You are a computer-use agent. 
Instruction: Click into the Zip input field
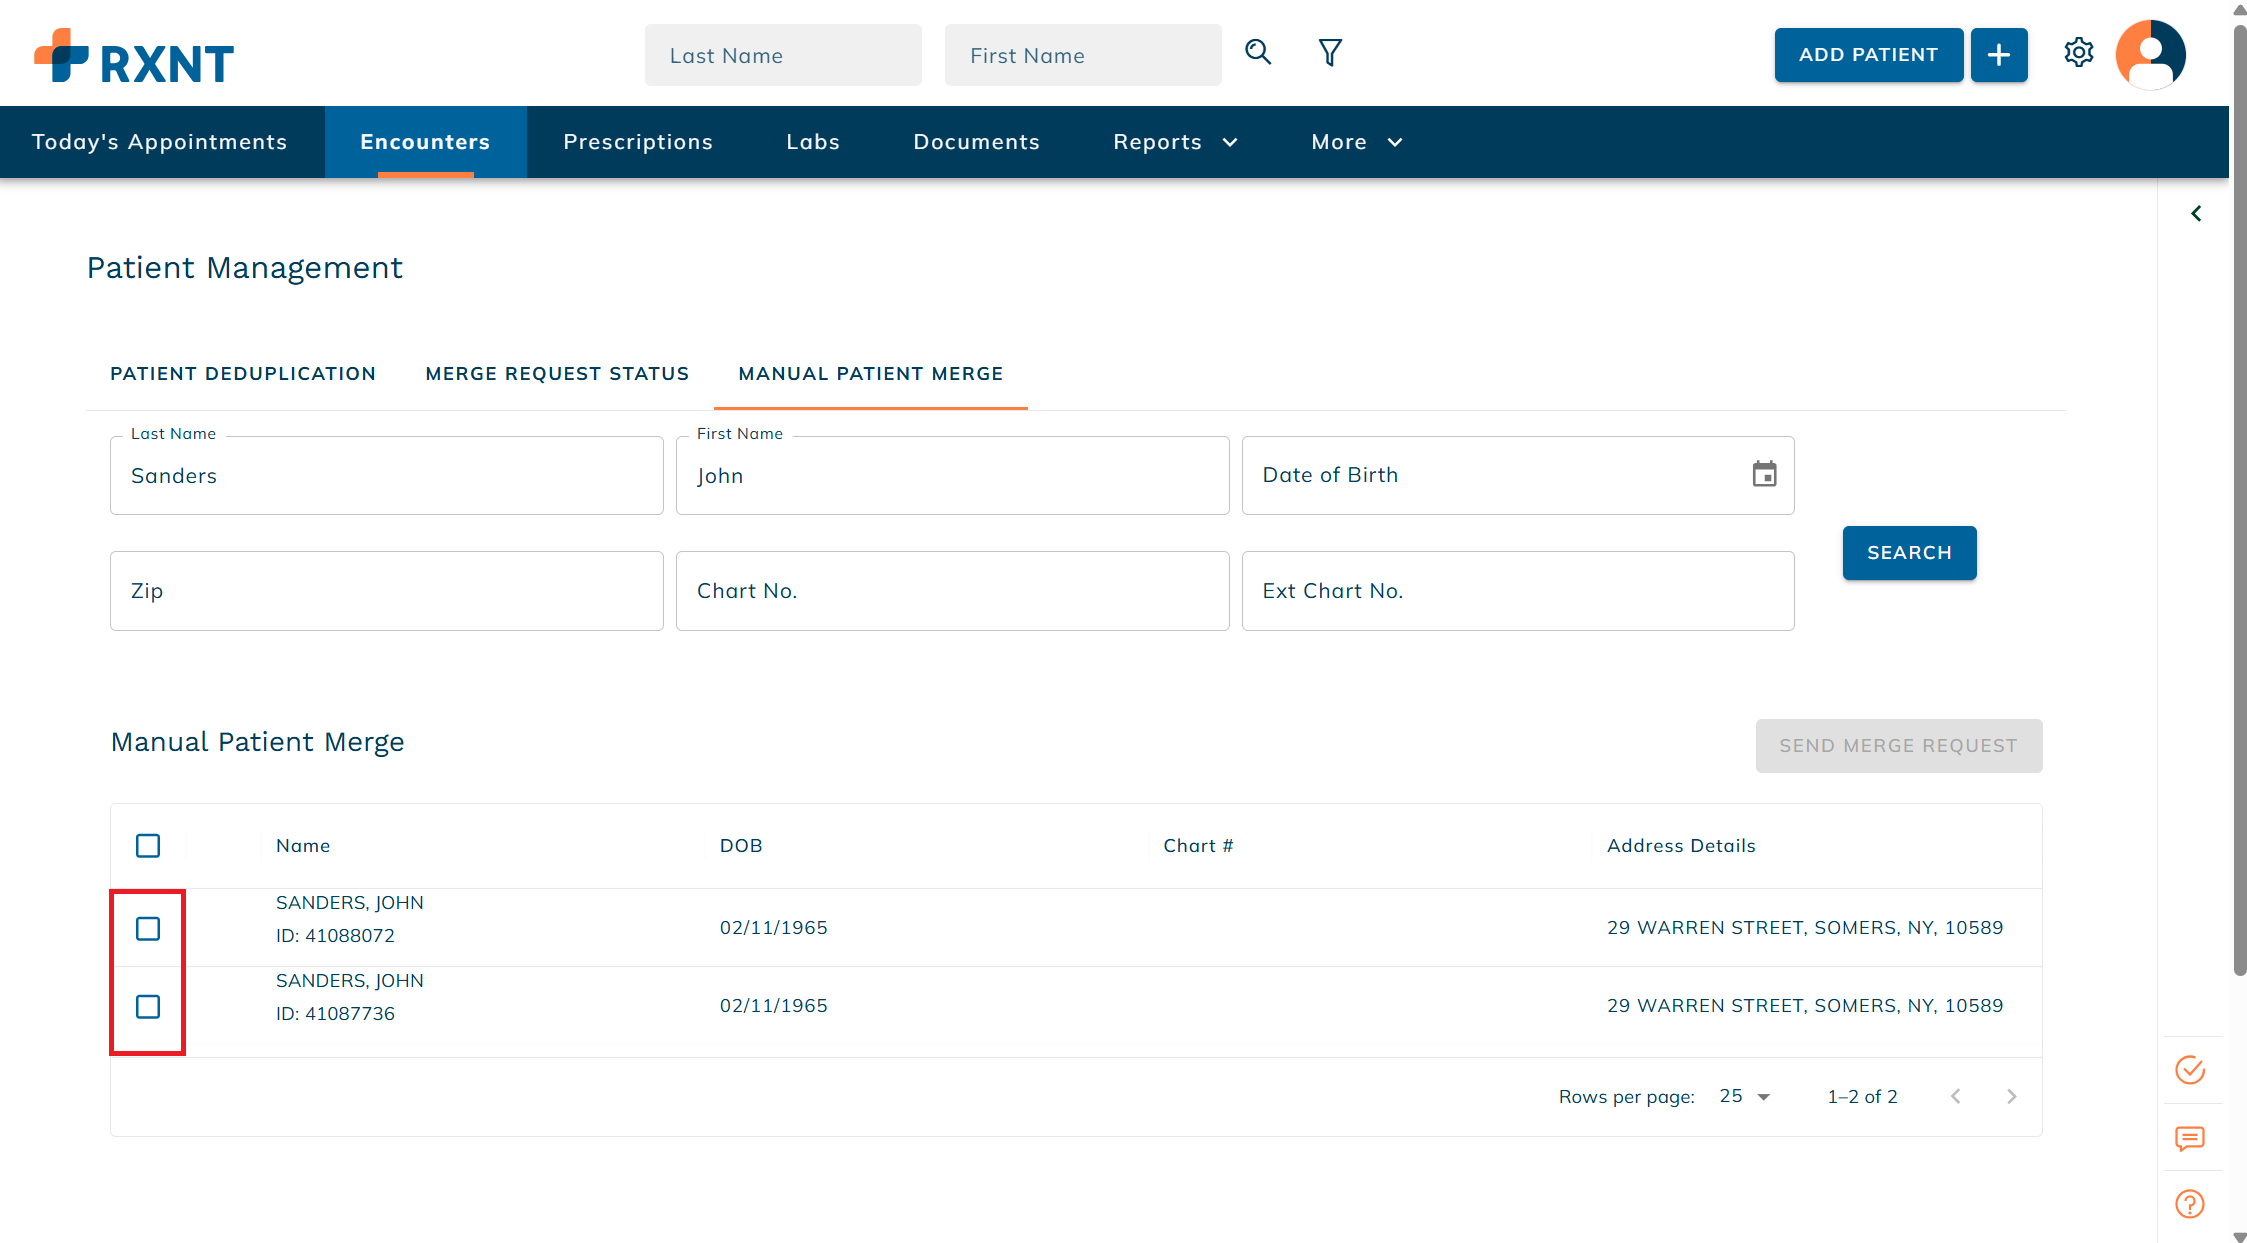tap(386, 591)
